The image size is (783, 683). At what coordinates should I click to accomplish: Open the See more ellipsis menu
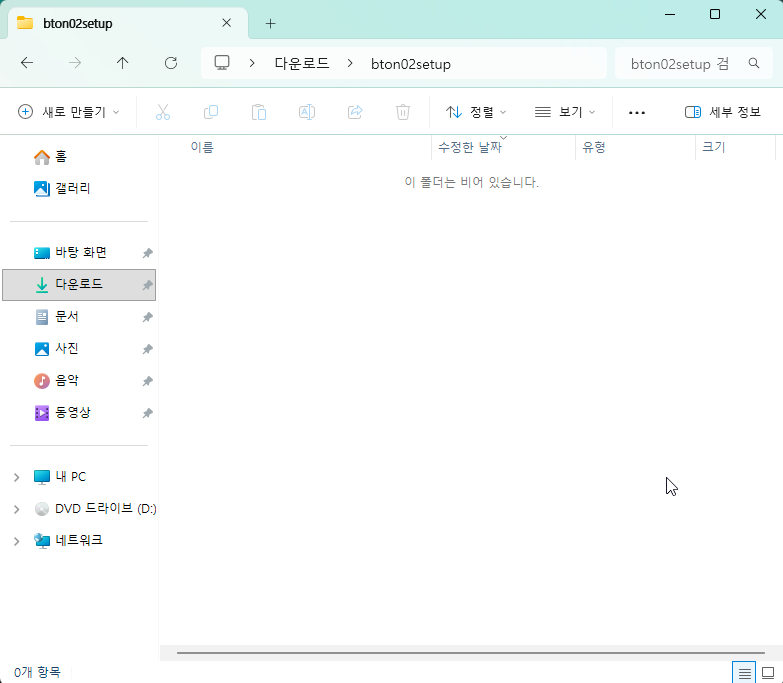pos(637,112)
